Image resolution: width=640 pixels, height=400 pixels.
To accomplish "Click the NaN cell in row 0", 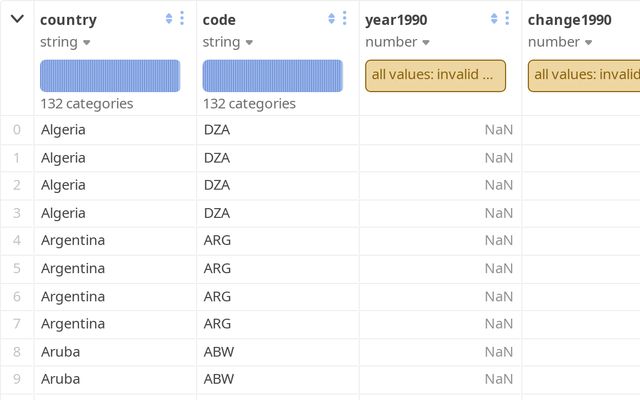I will click(498, 130).
